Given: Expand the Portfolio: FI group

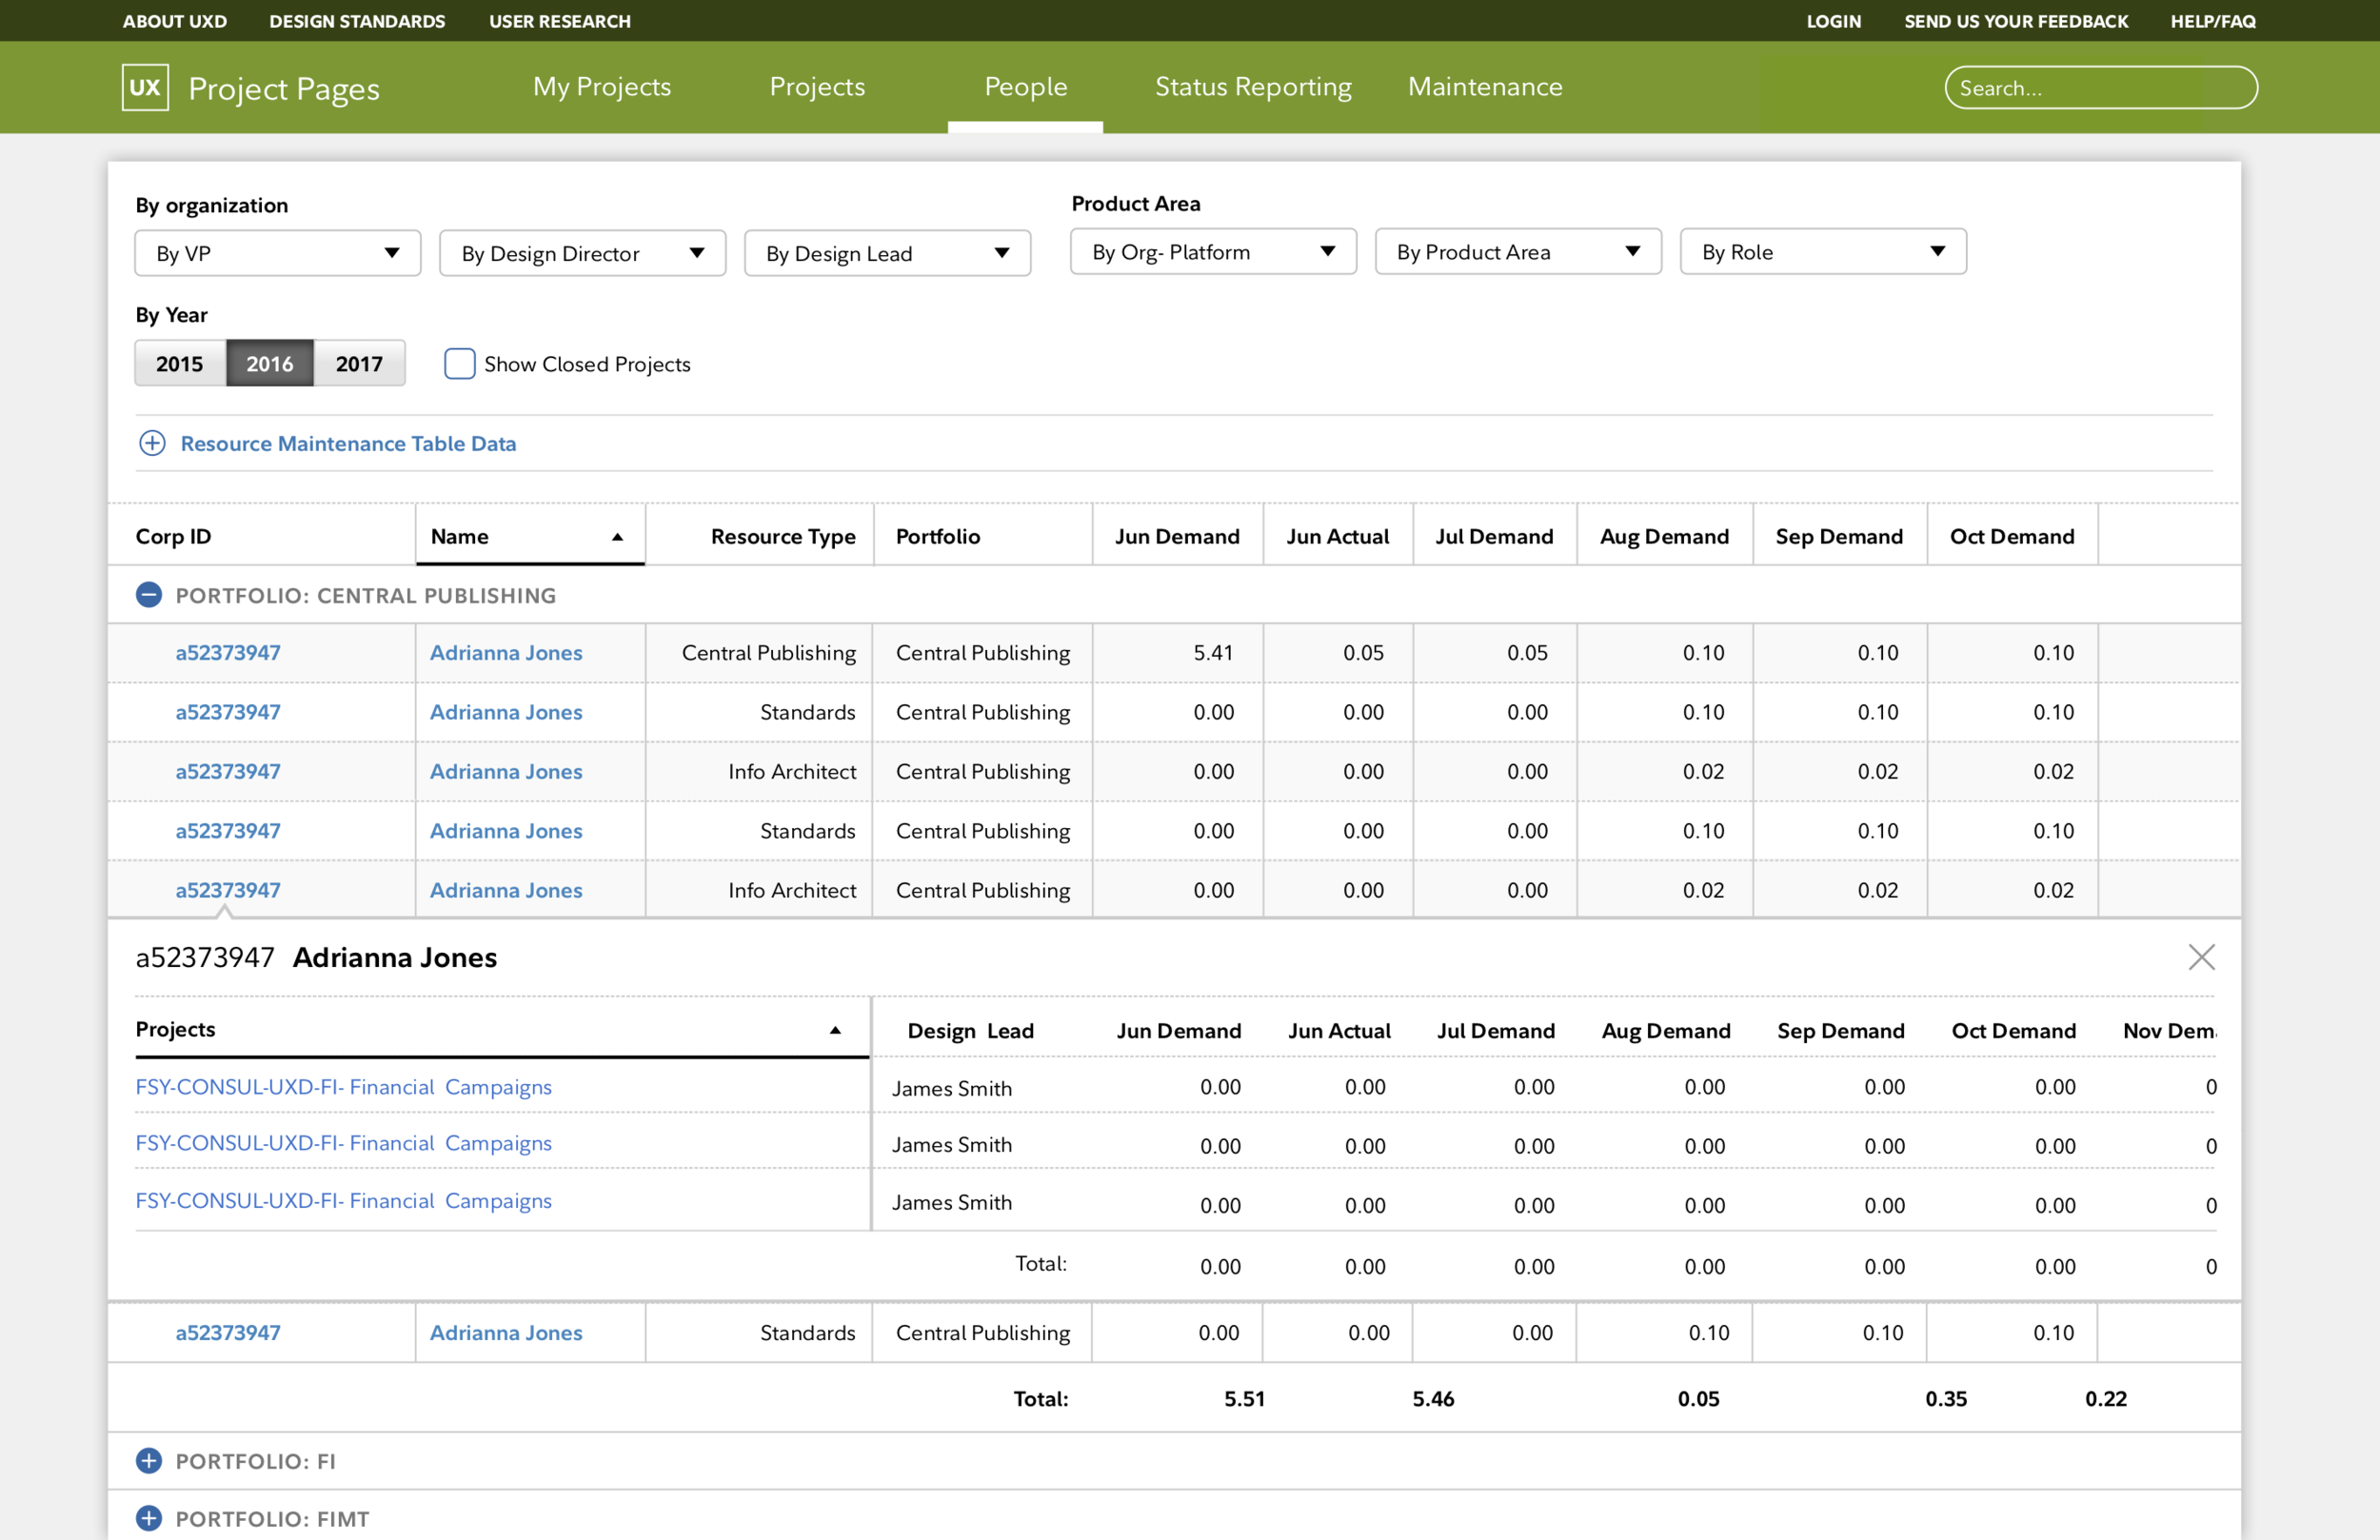Looking at the screenshot, I should point(149,1461).
